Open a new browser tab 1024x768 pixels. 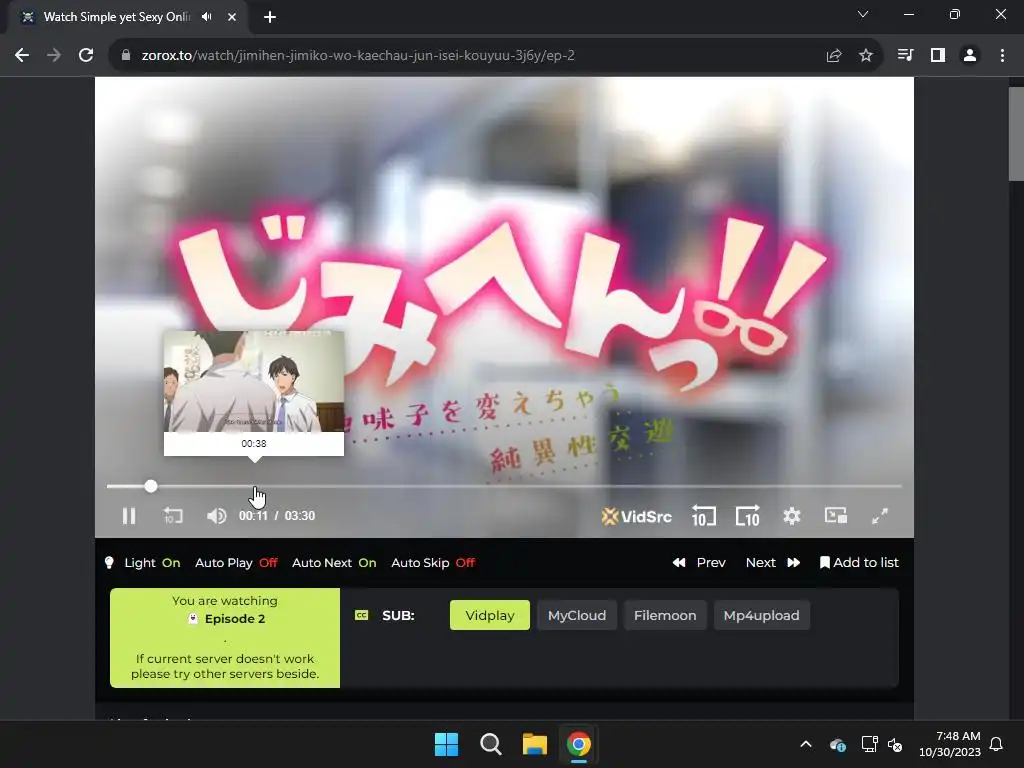pyautogui.click(x=270, y=17)
